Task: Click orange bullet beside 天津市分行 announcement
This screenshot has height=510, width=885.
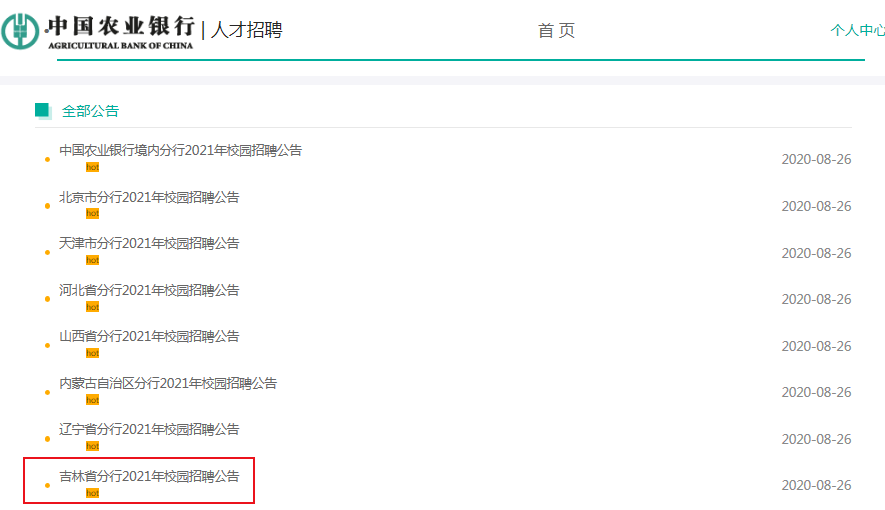Action: (x=47, y=252)
